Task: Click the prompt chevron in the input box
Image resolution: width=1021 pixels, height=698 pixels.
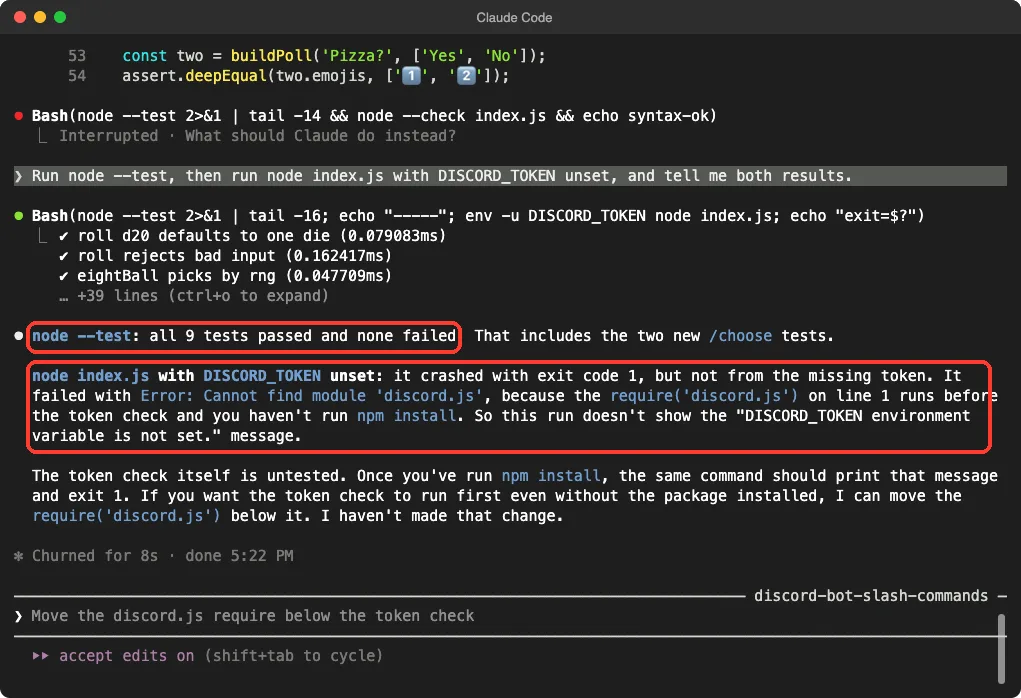Action: [x=19, y=616]
